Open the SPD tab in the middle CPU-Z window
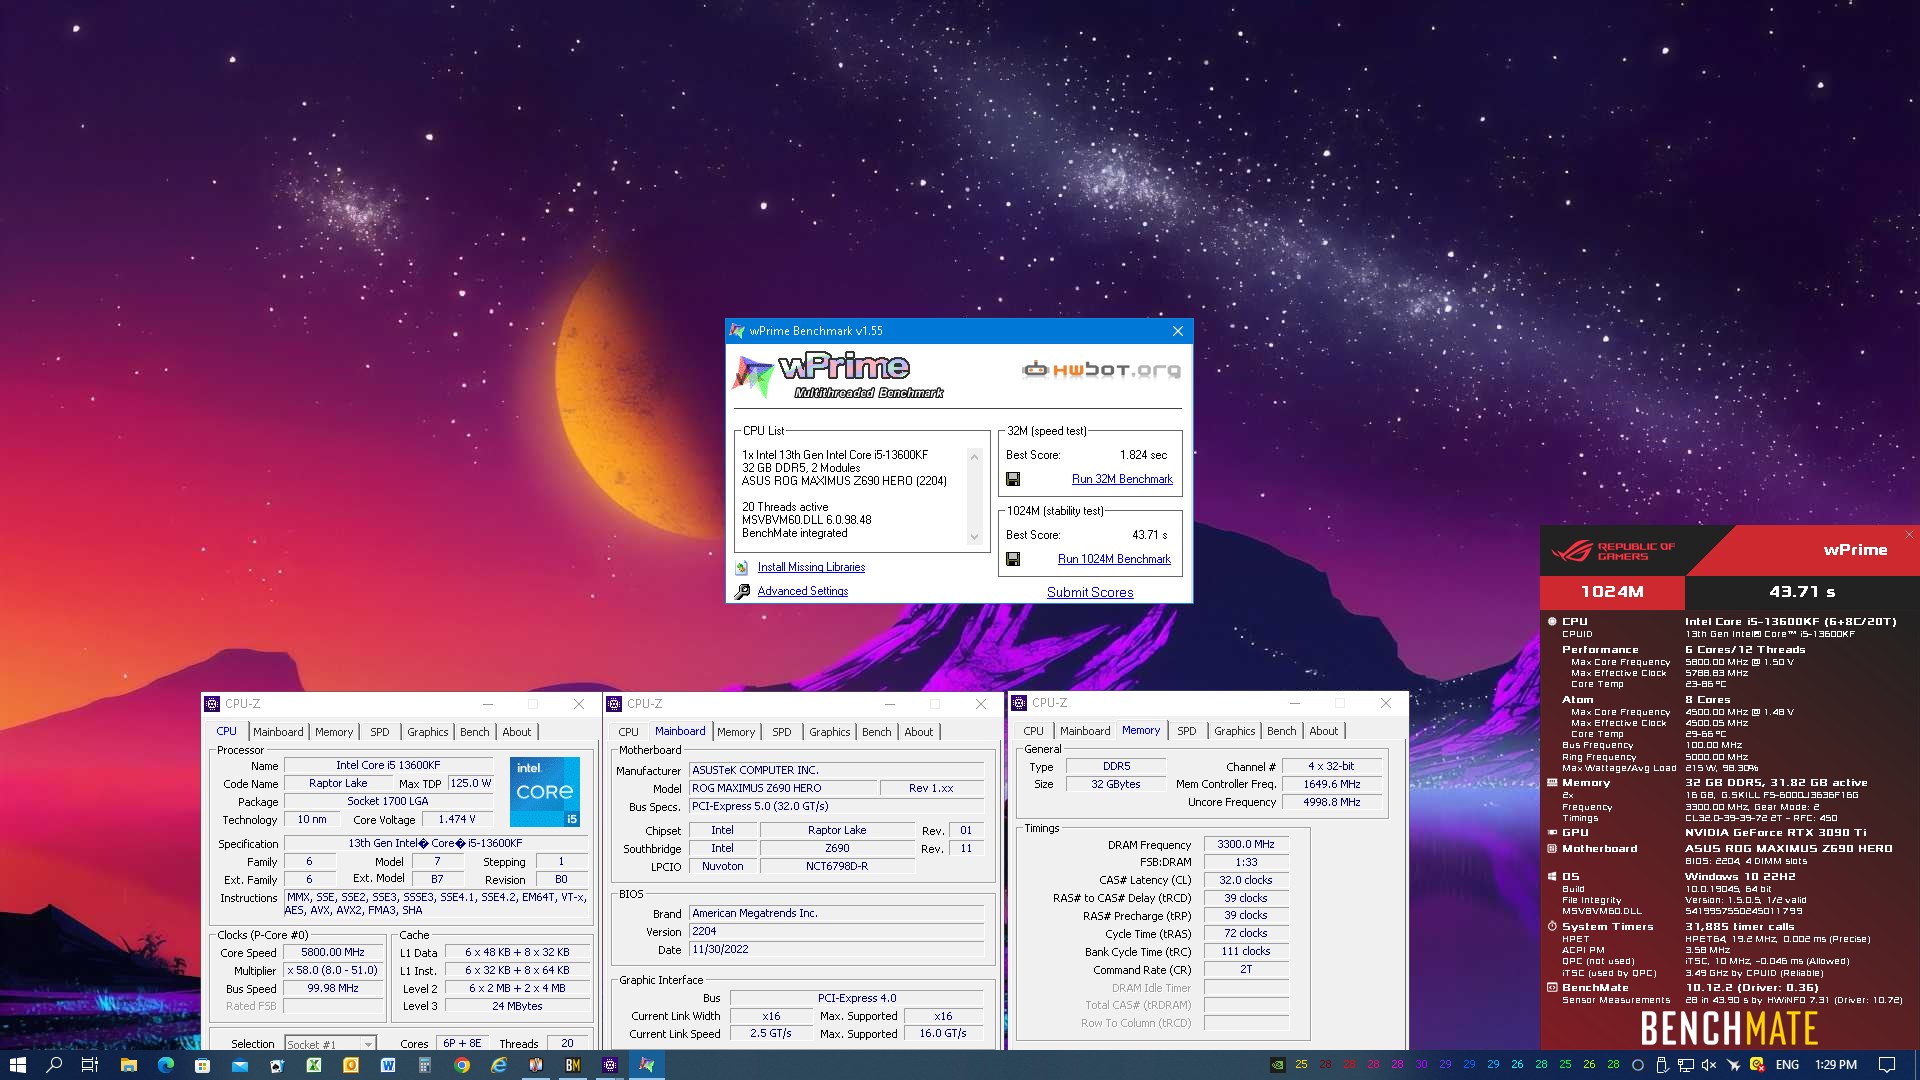1920x1080 pixels. 782,732
